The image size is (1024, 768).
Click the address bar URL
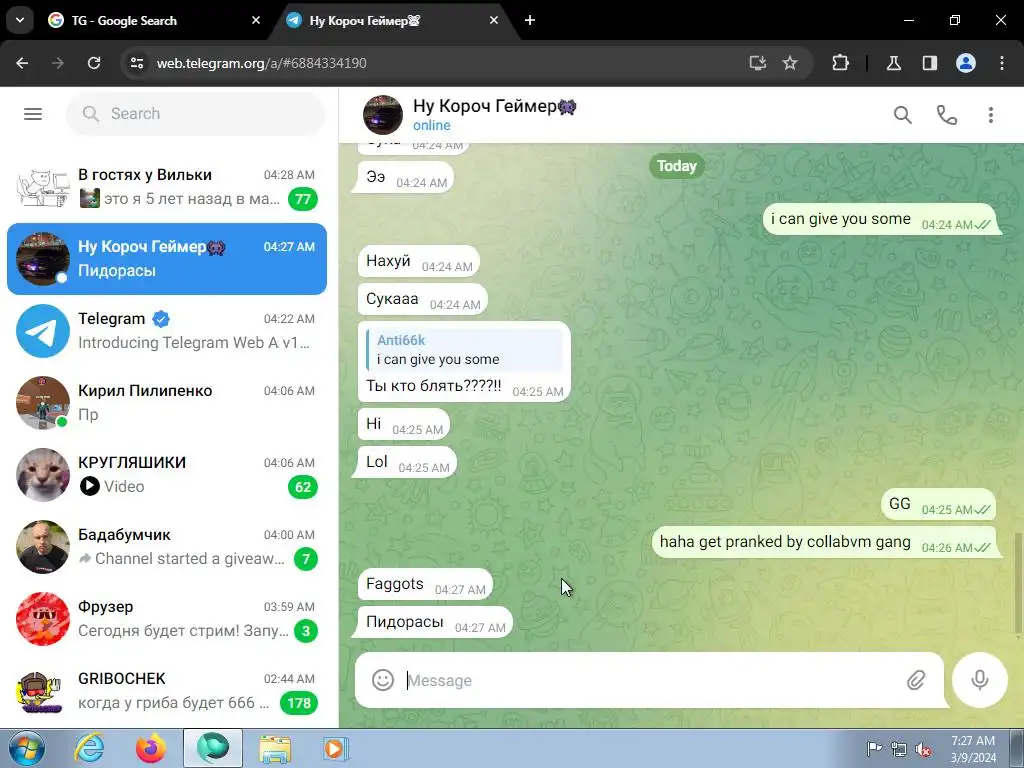[x=261, y=63]
